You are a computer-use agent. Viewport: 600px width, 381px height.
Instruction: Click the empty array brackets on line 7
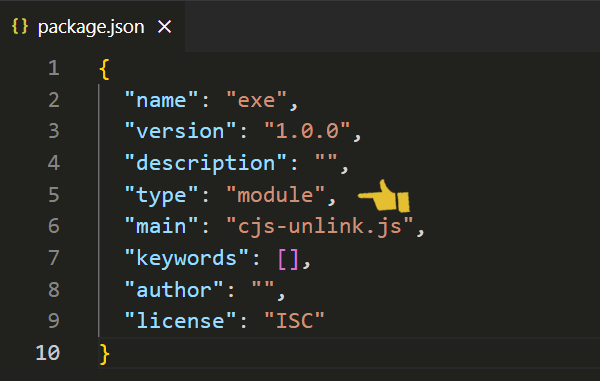pyautogui.click(x=288, y=259)
